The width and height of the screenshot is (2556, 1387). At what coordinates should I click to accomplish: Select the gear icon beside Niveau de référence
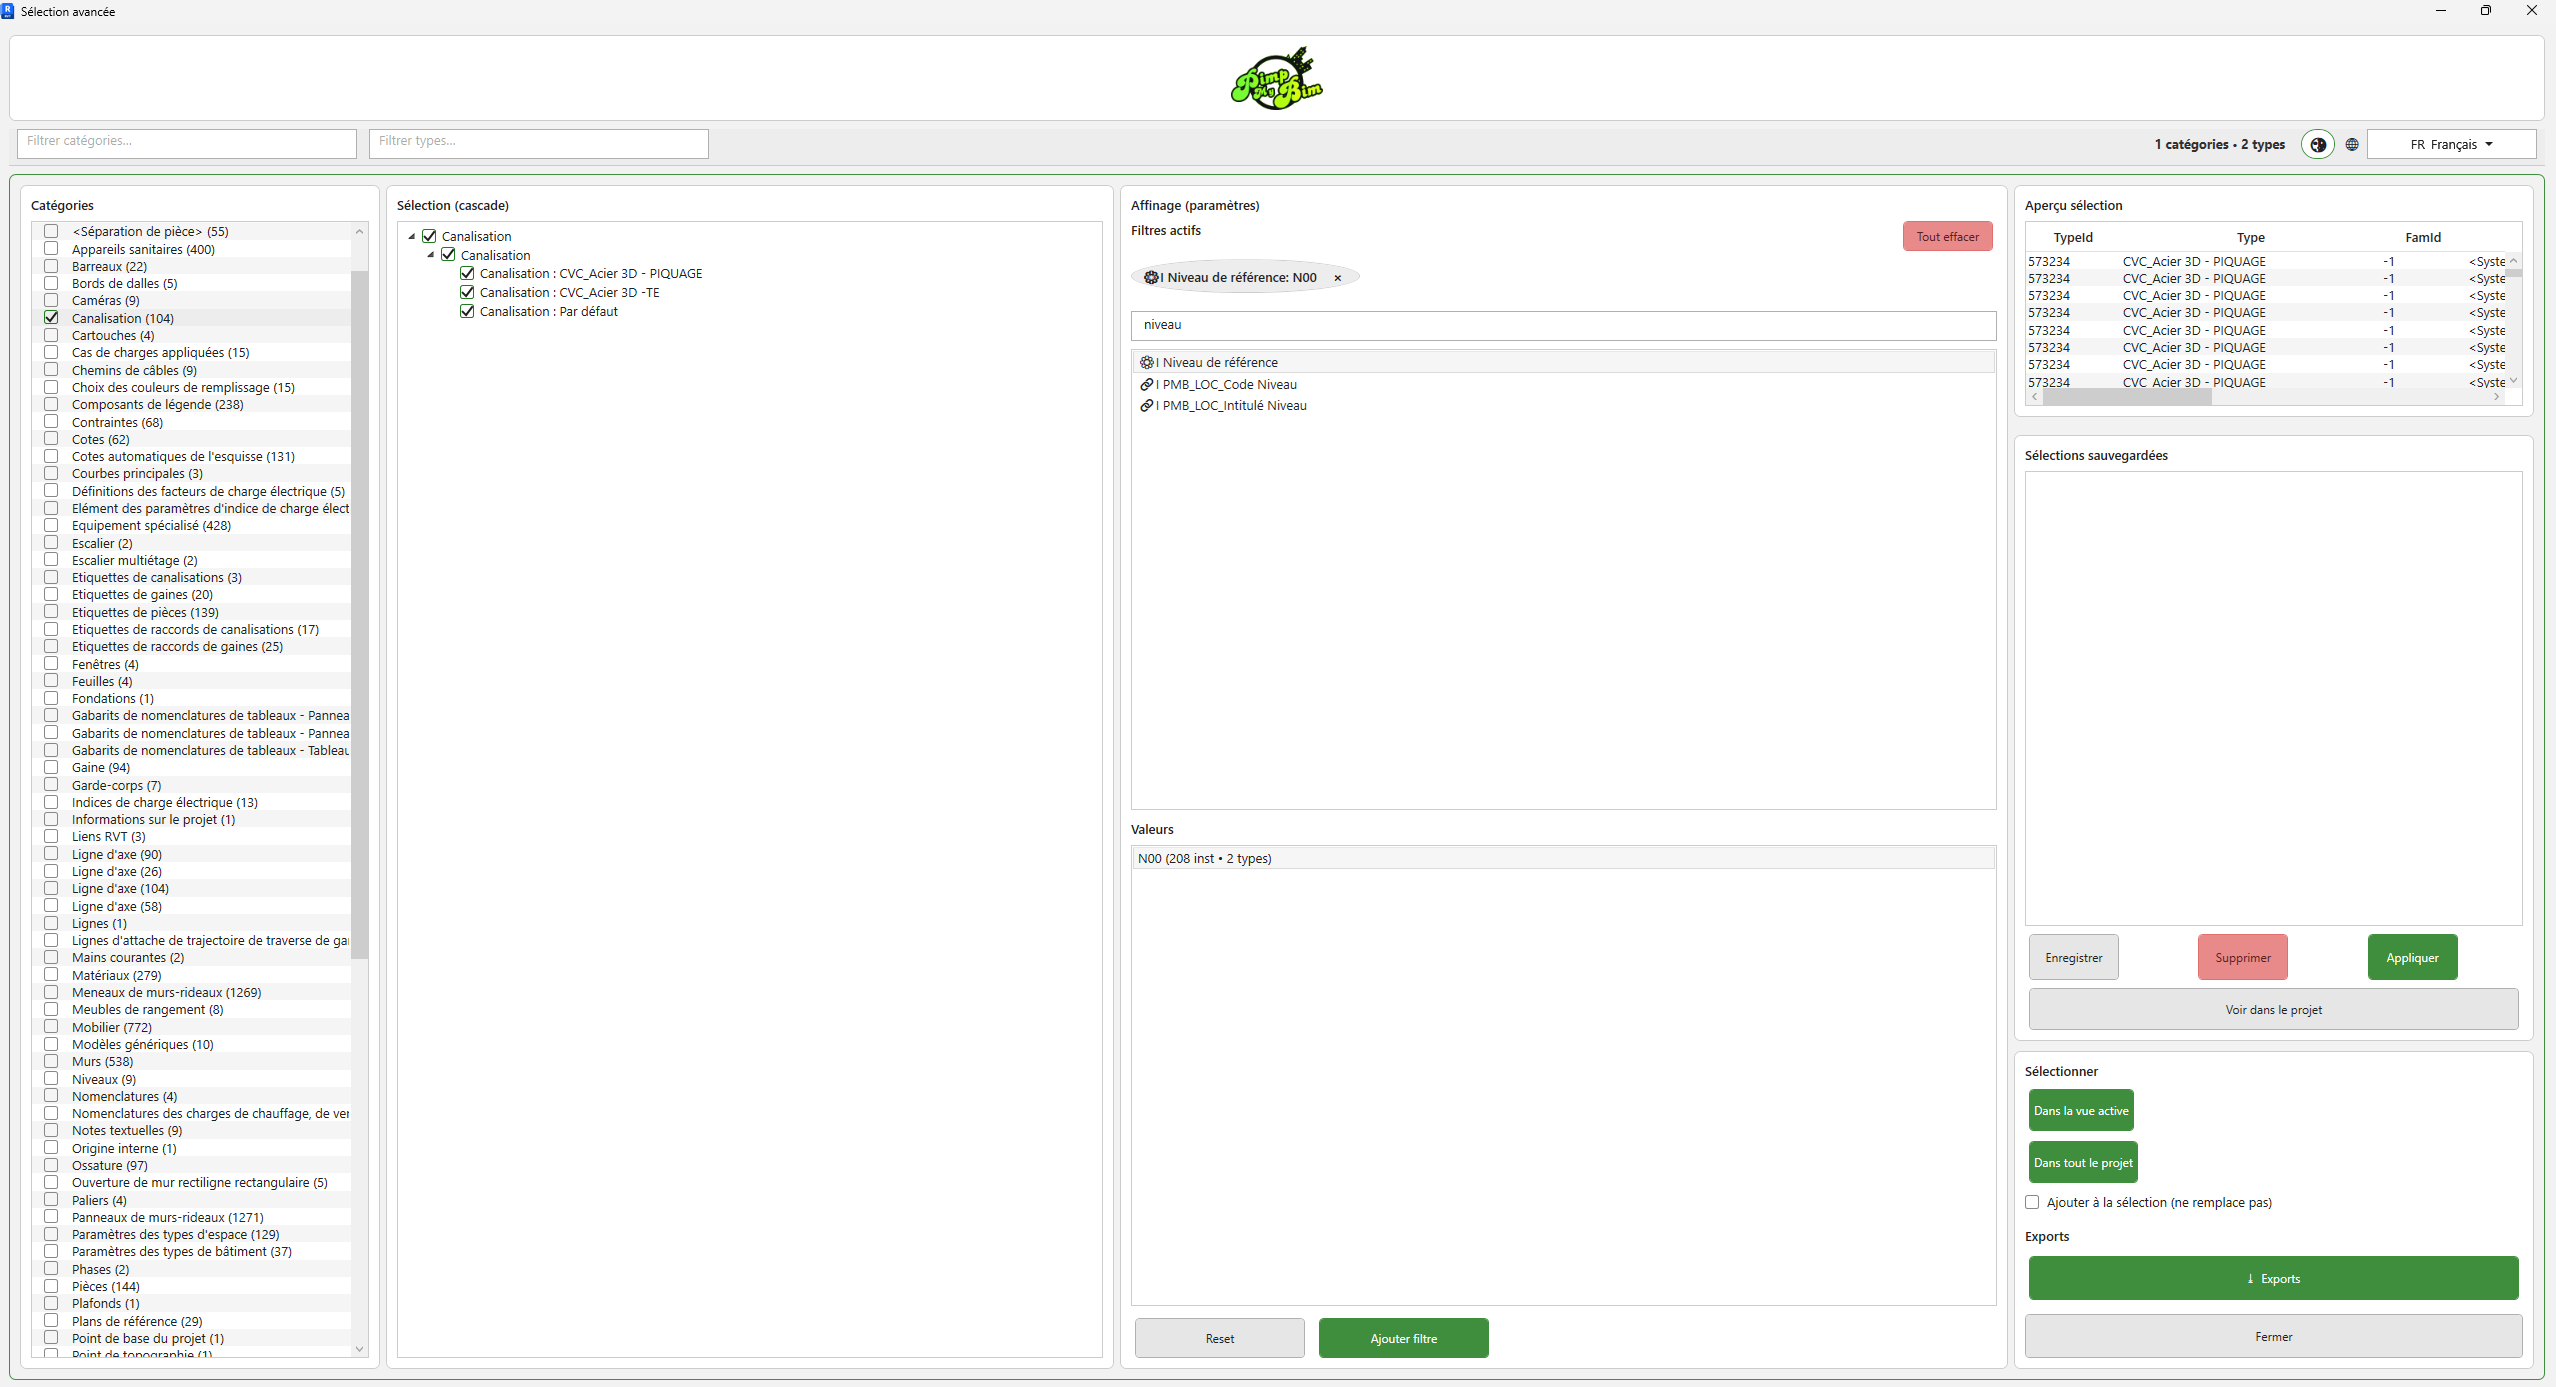(x=1146, y=362)
